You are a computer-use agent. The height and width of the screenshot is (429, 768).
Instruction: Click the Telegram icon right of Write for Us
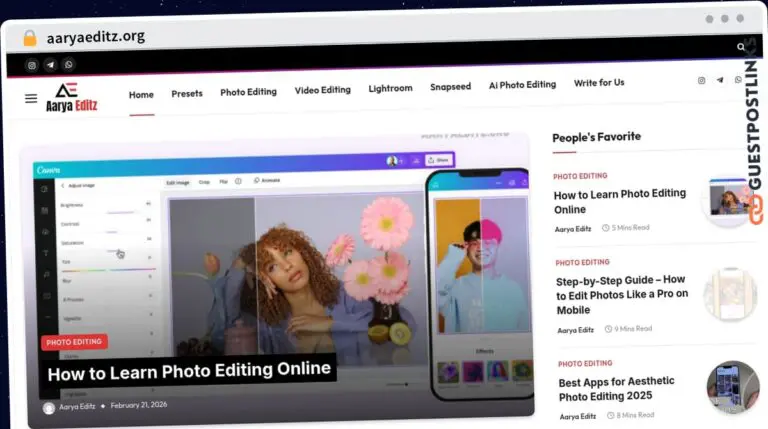(720, 80)
